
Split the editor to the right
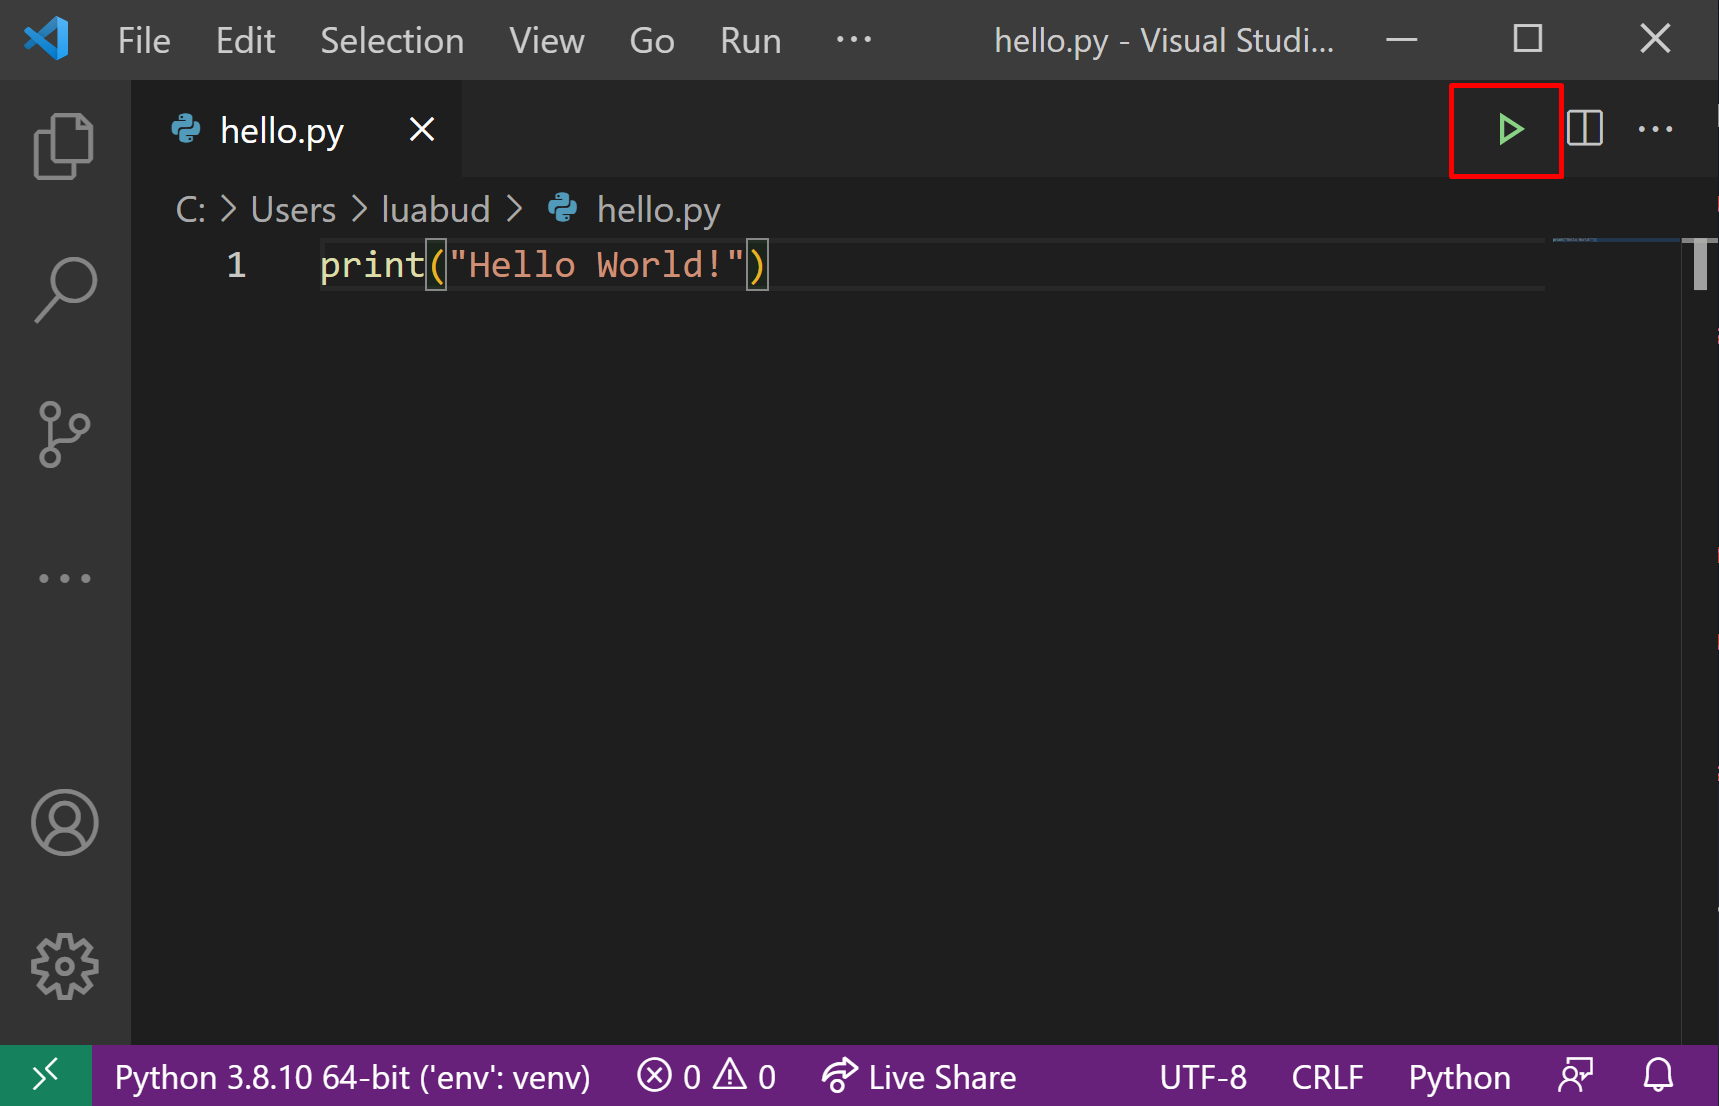point(1585,129)
